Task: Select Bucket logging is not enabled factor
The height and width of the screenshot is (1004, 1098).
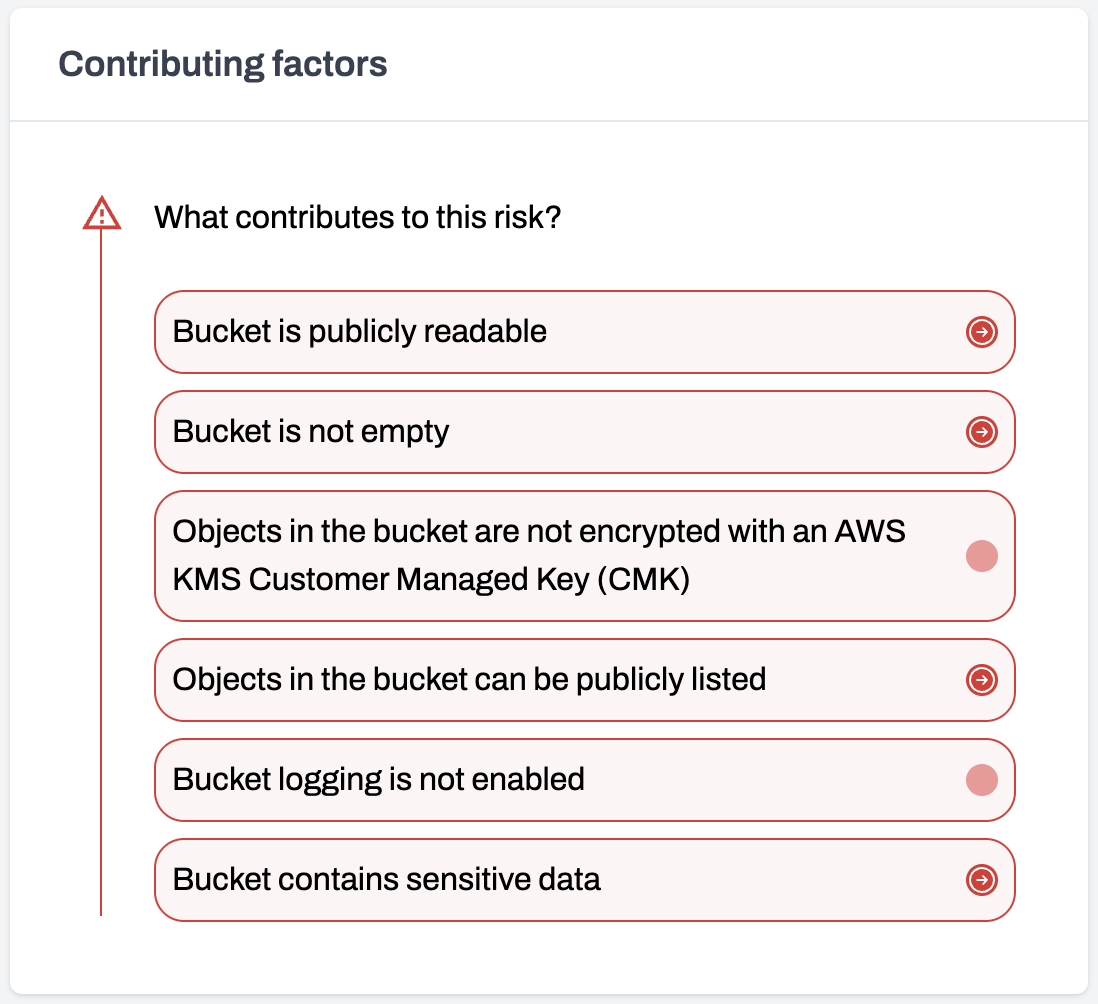Action: tap(585, 780)
